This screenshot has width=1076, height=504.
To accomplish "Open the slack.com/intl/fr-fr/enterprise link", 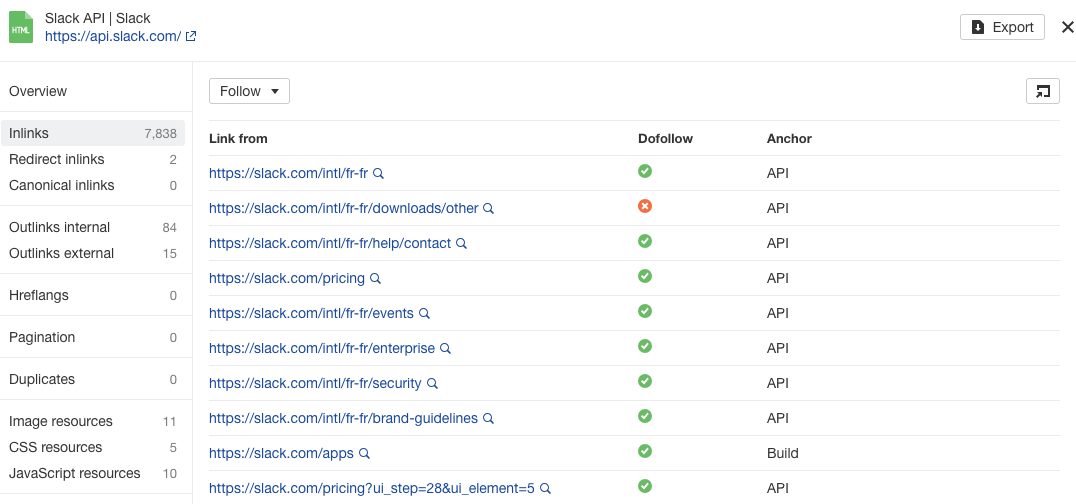I will point(322,348).
